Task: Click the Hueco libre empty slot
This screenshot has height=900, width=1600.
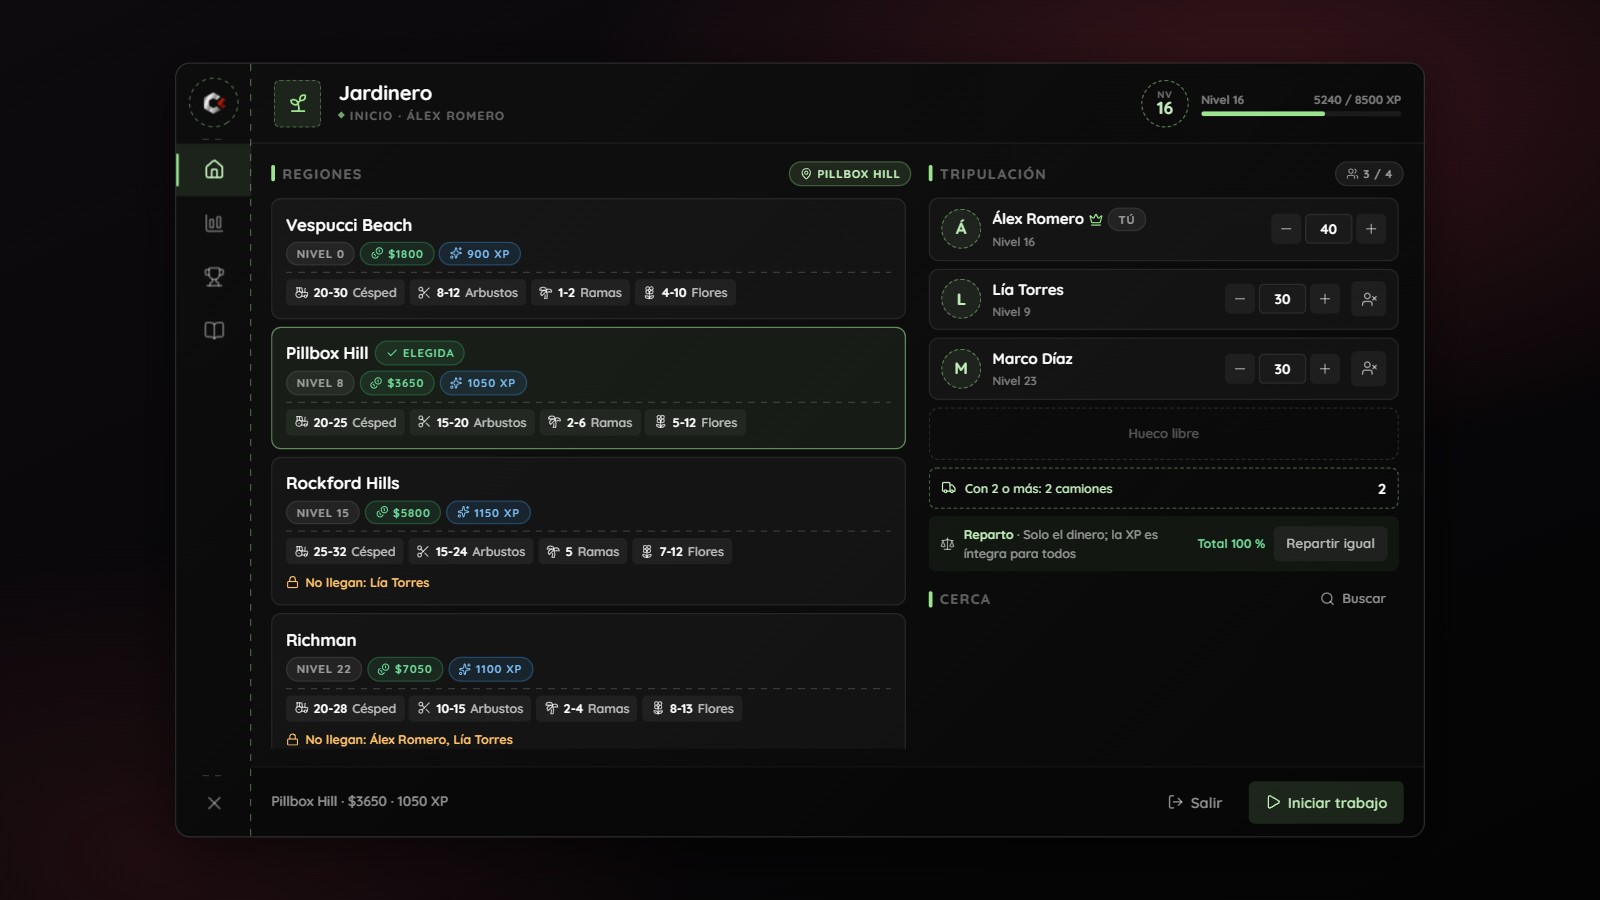Action: [x=1163, y=434]
